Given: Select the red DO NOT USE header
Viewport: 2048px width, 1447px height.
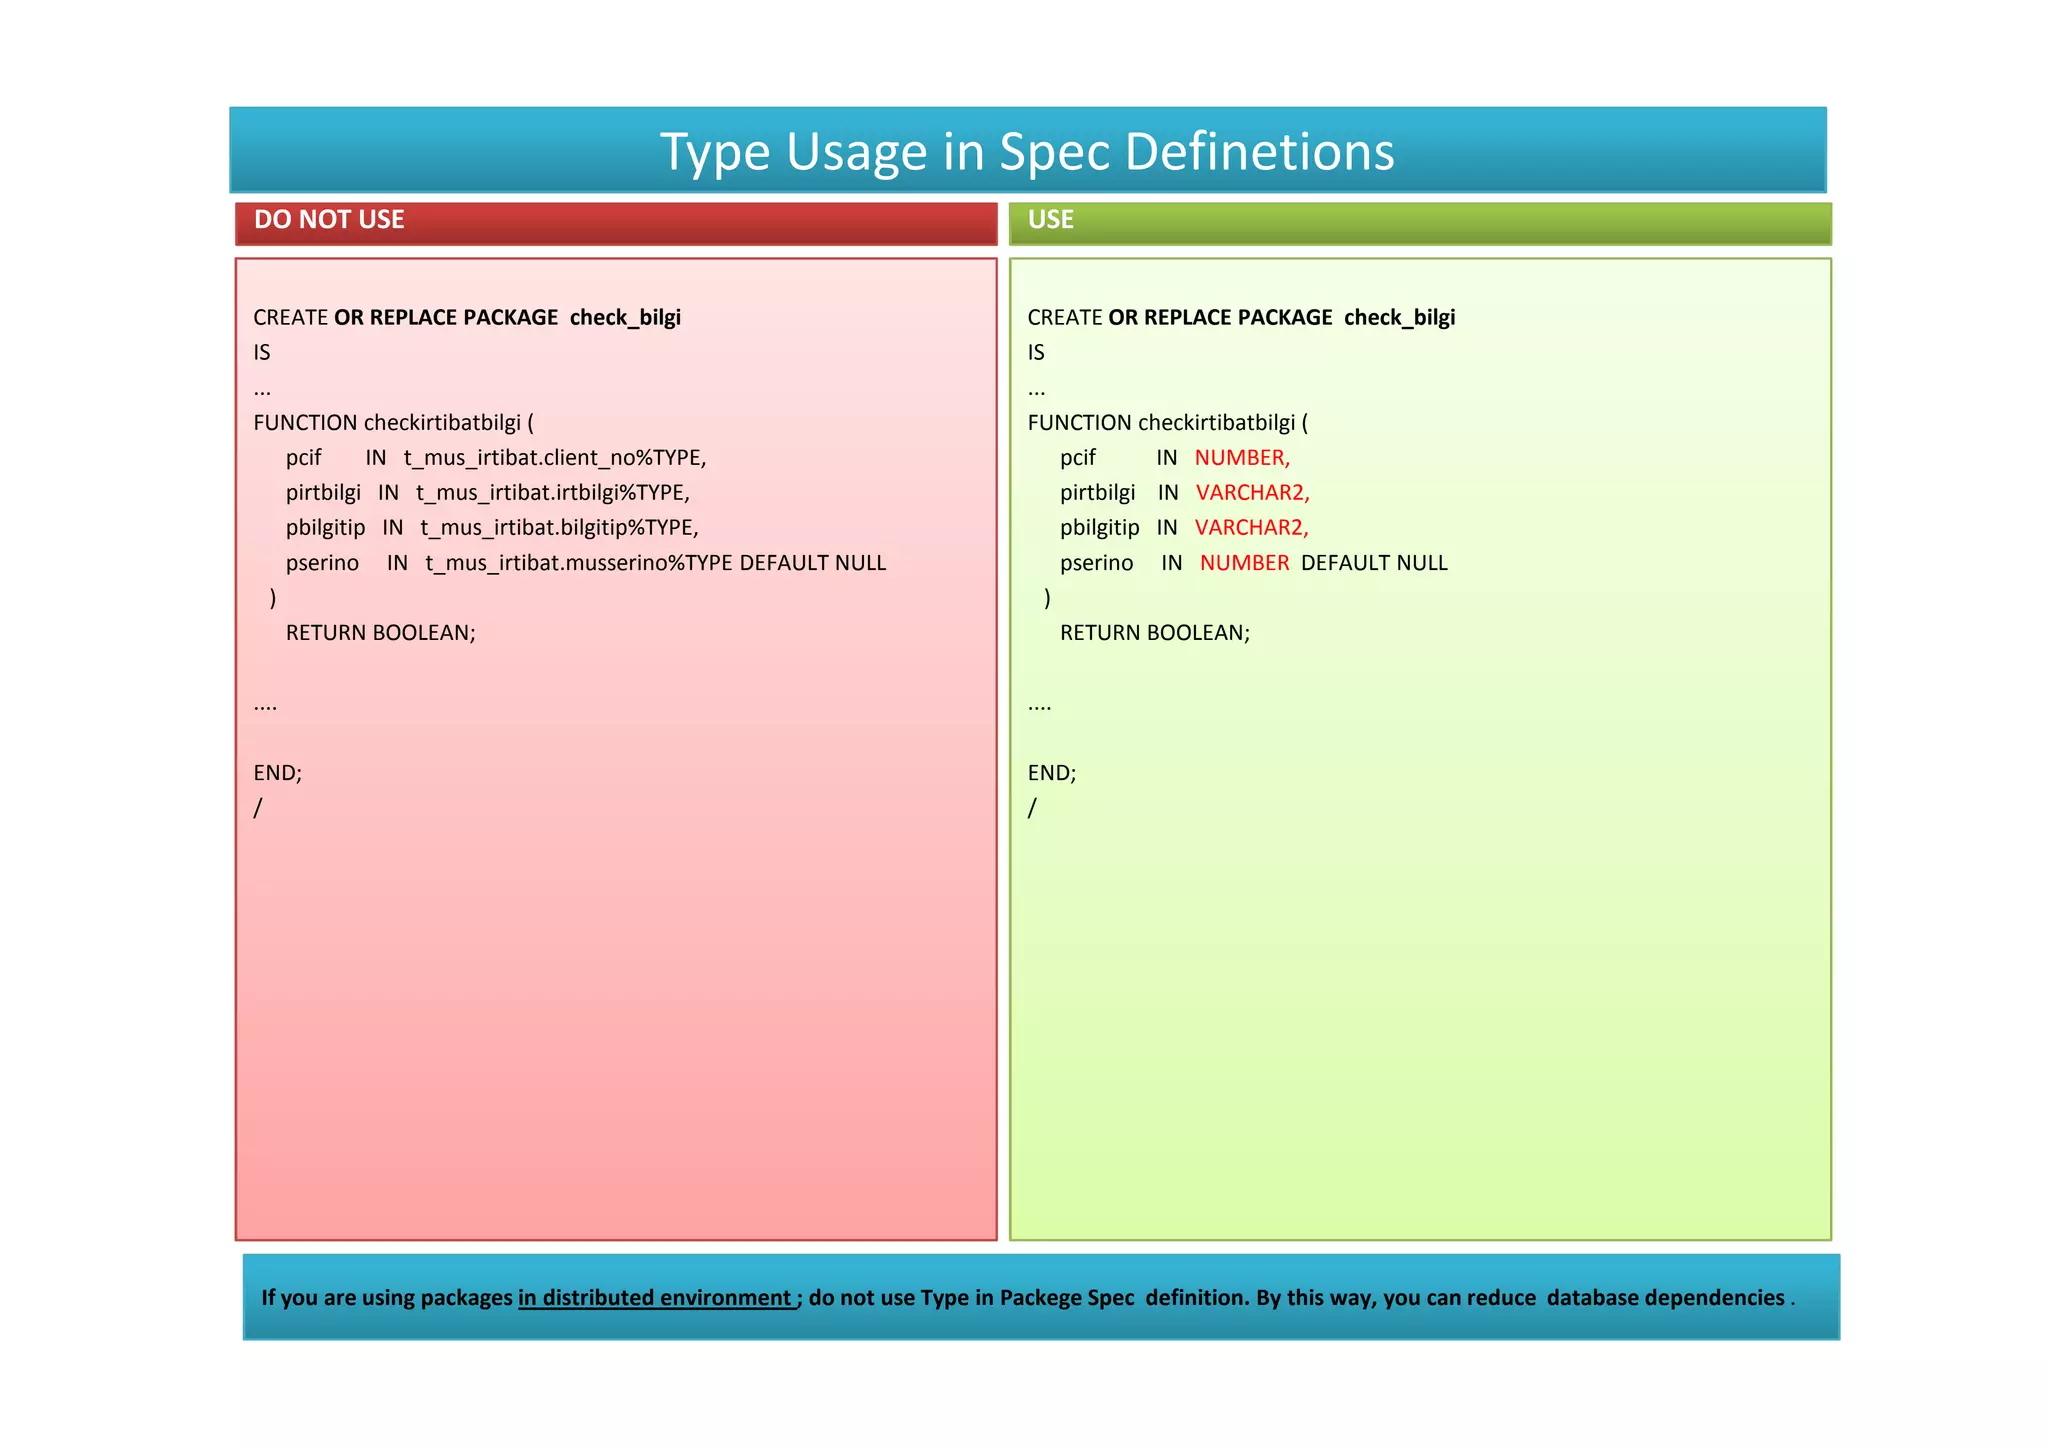Looking at the screenshot, I should coord(616,222).
